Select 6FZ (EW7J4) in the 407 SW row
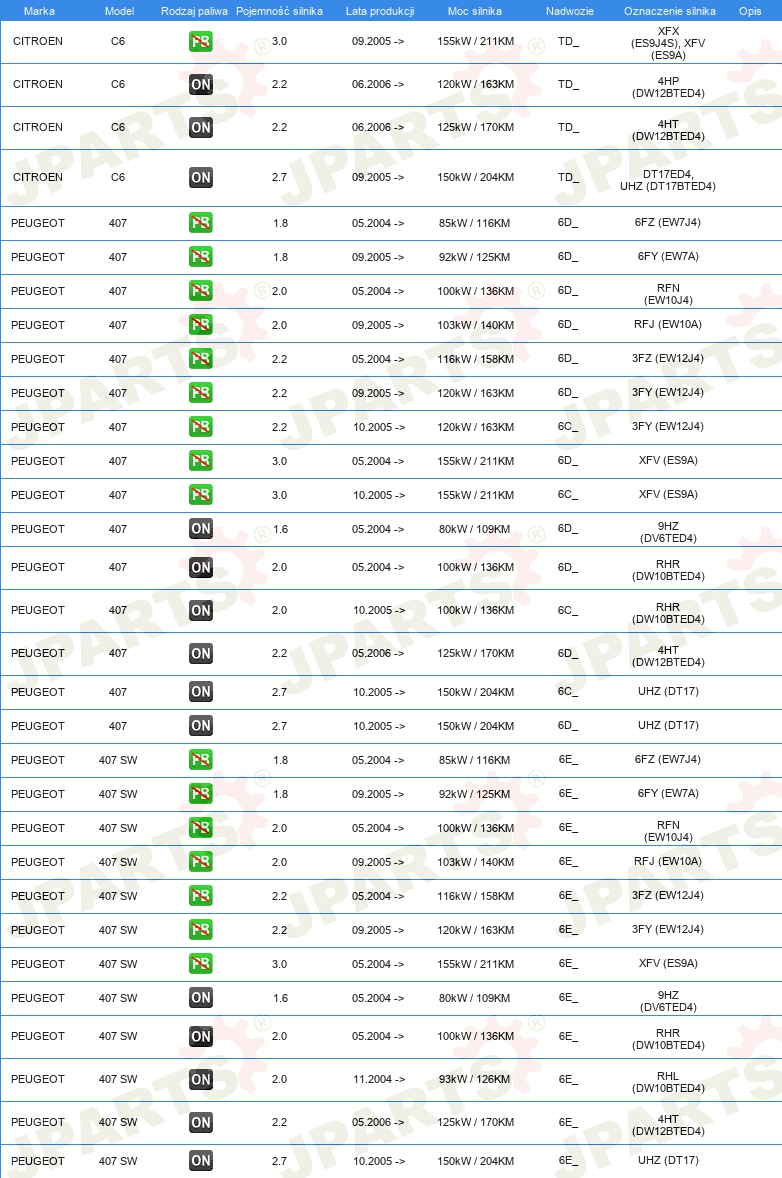The height and width of the screenshot is (1178, 782). [668, 760]
